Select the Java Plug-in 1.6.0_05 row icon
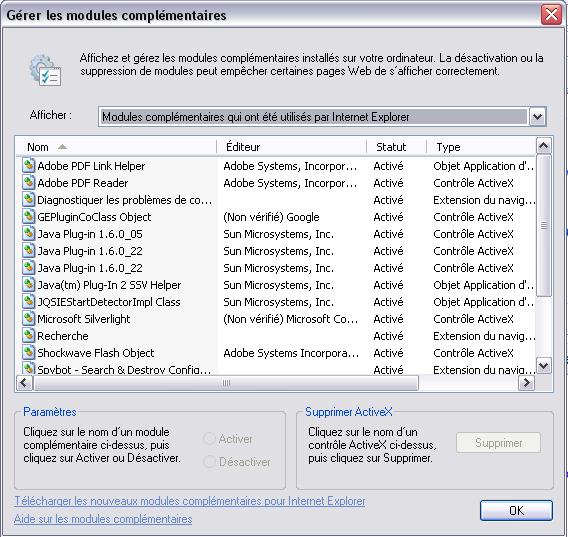568x537 pixels. point(28,234)
